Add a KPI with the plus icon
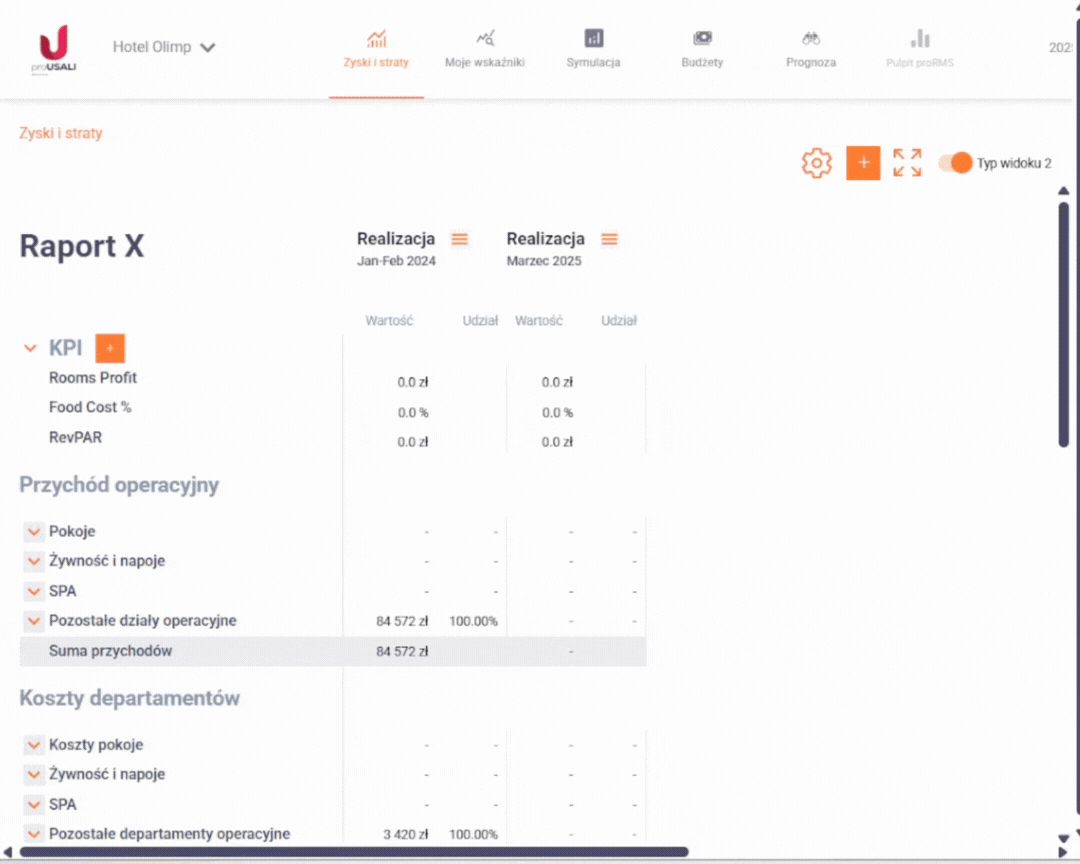This screenshot has width=1080, height=864. pos(110,348)
